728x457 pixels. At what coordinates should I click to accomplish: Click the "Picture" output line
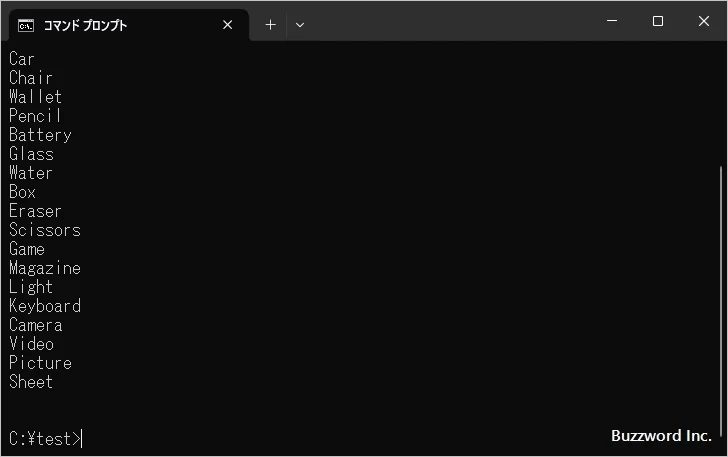click(41, 363)
